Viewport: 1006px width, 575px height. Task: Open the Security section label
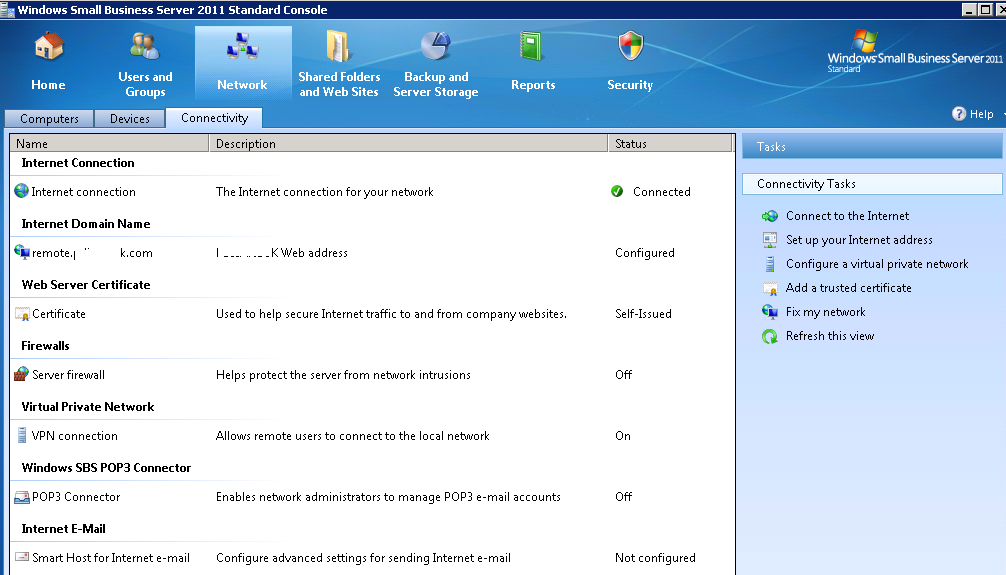[x=630, y=85]
